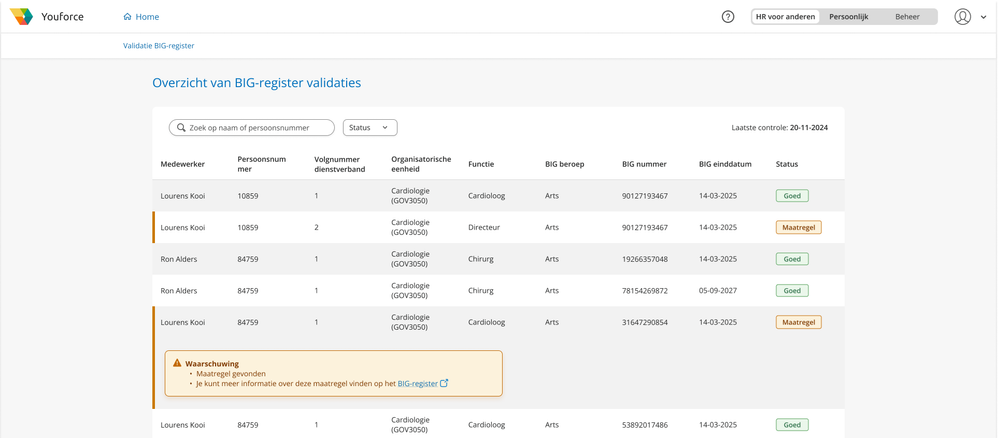Viewport: 998px width, 438px height.
Task: Click the user profile avatar icon
Action: (962, 17)
